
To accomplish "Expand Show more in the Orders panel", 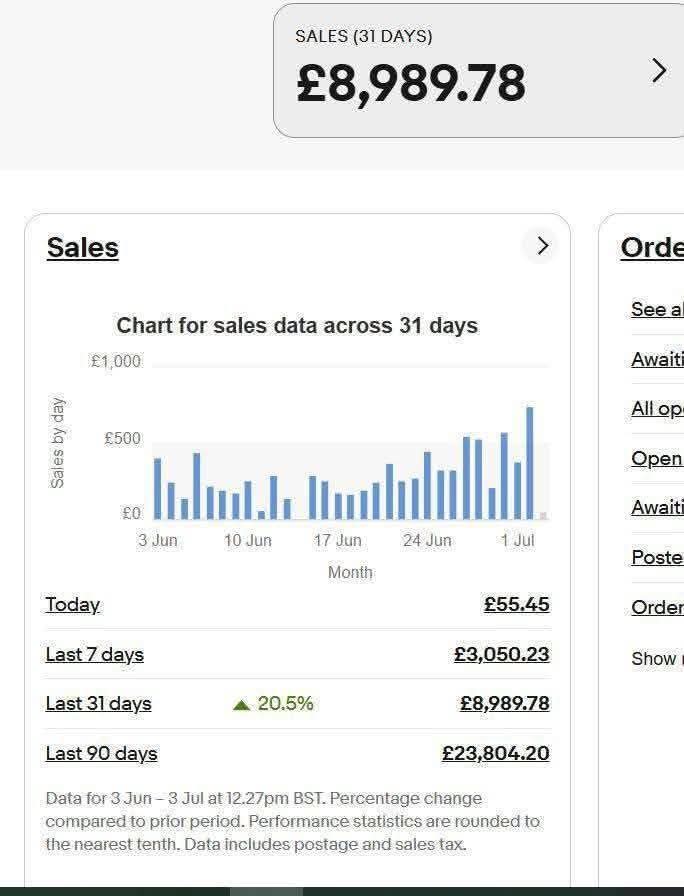I will point(657,658).
